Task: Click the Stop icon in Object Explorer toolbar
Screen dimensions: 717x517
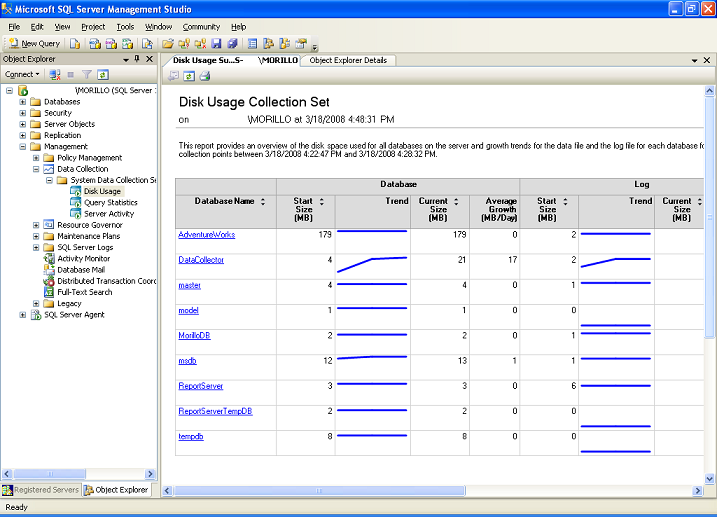Action: [x=70, y=75]
